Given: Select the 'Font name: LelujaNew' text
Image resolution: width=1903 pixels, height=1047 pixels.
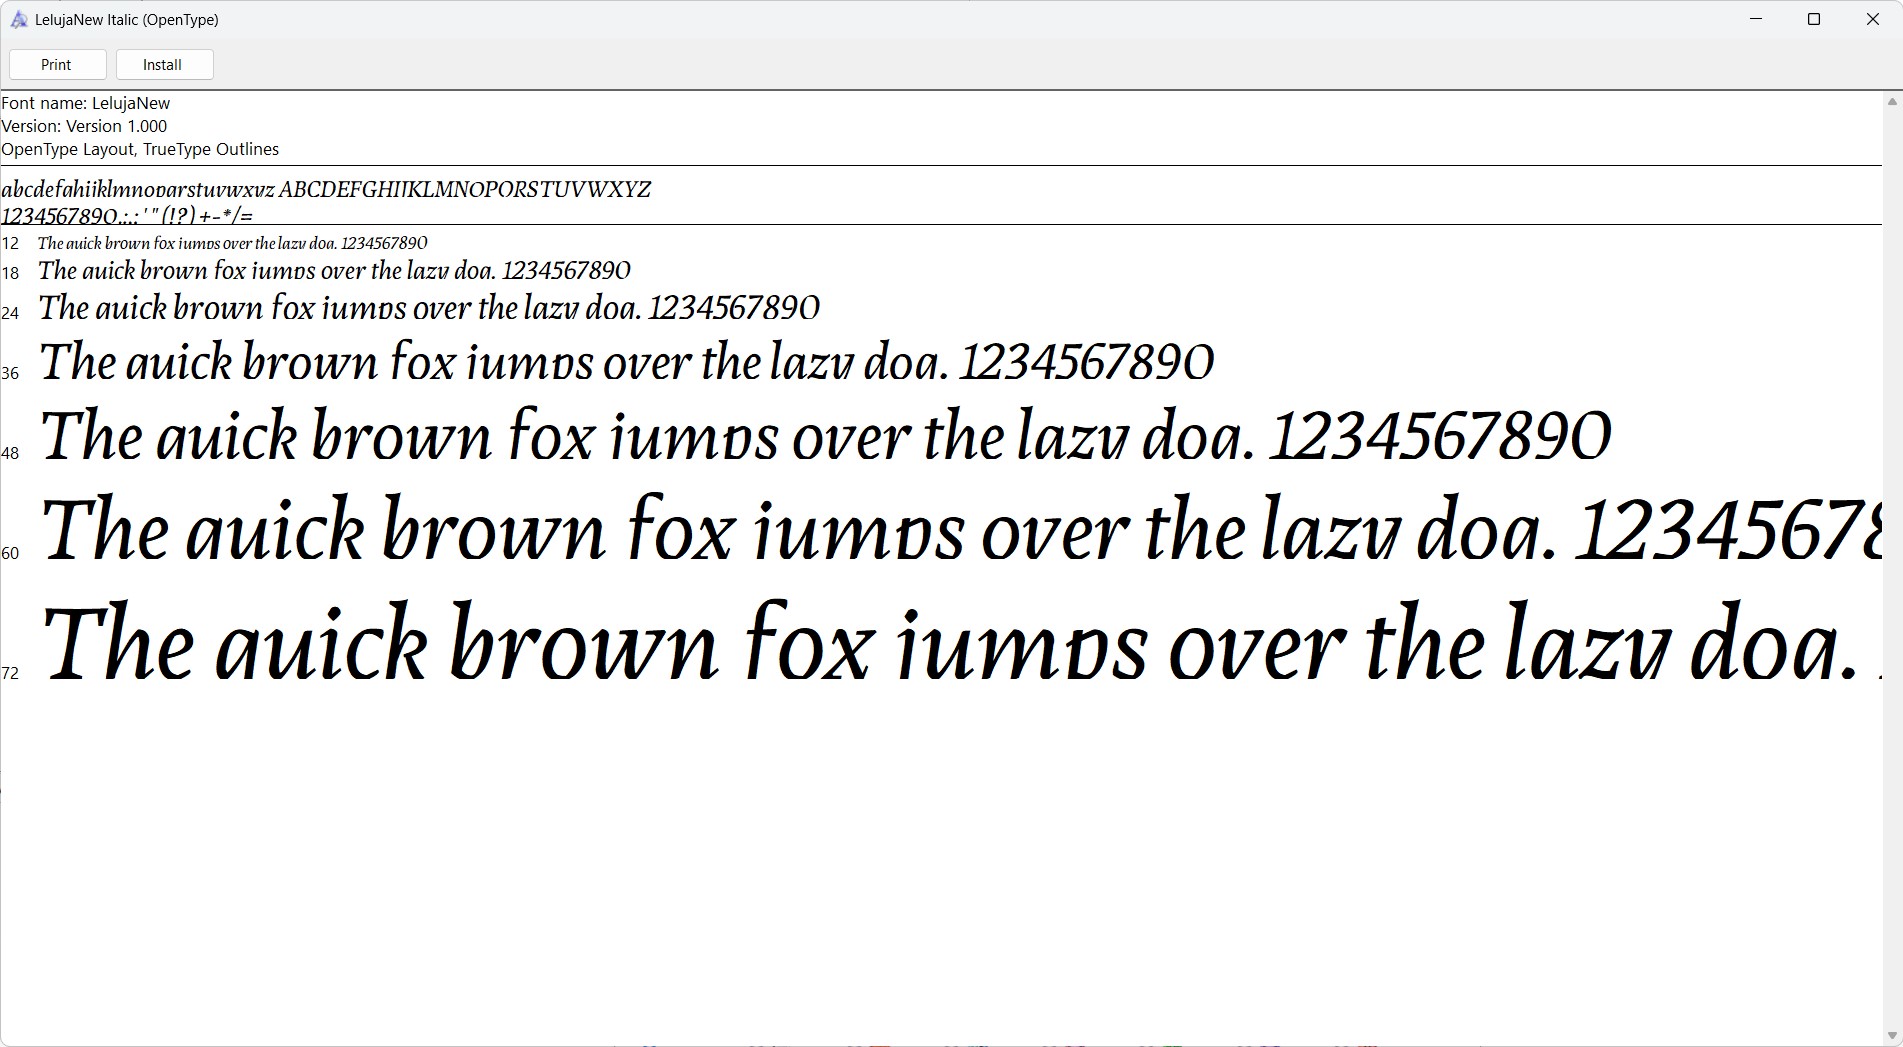Looking at the screenshot, I should click(x=86, y=103).
